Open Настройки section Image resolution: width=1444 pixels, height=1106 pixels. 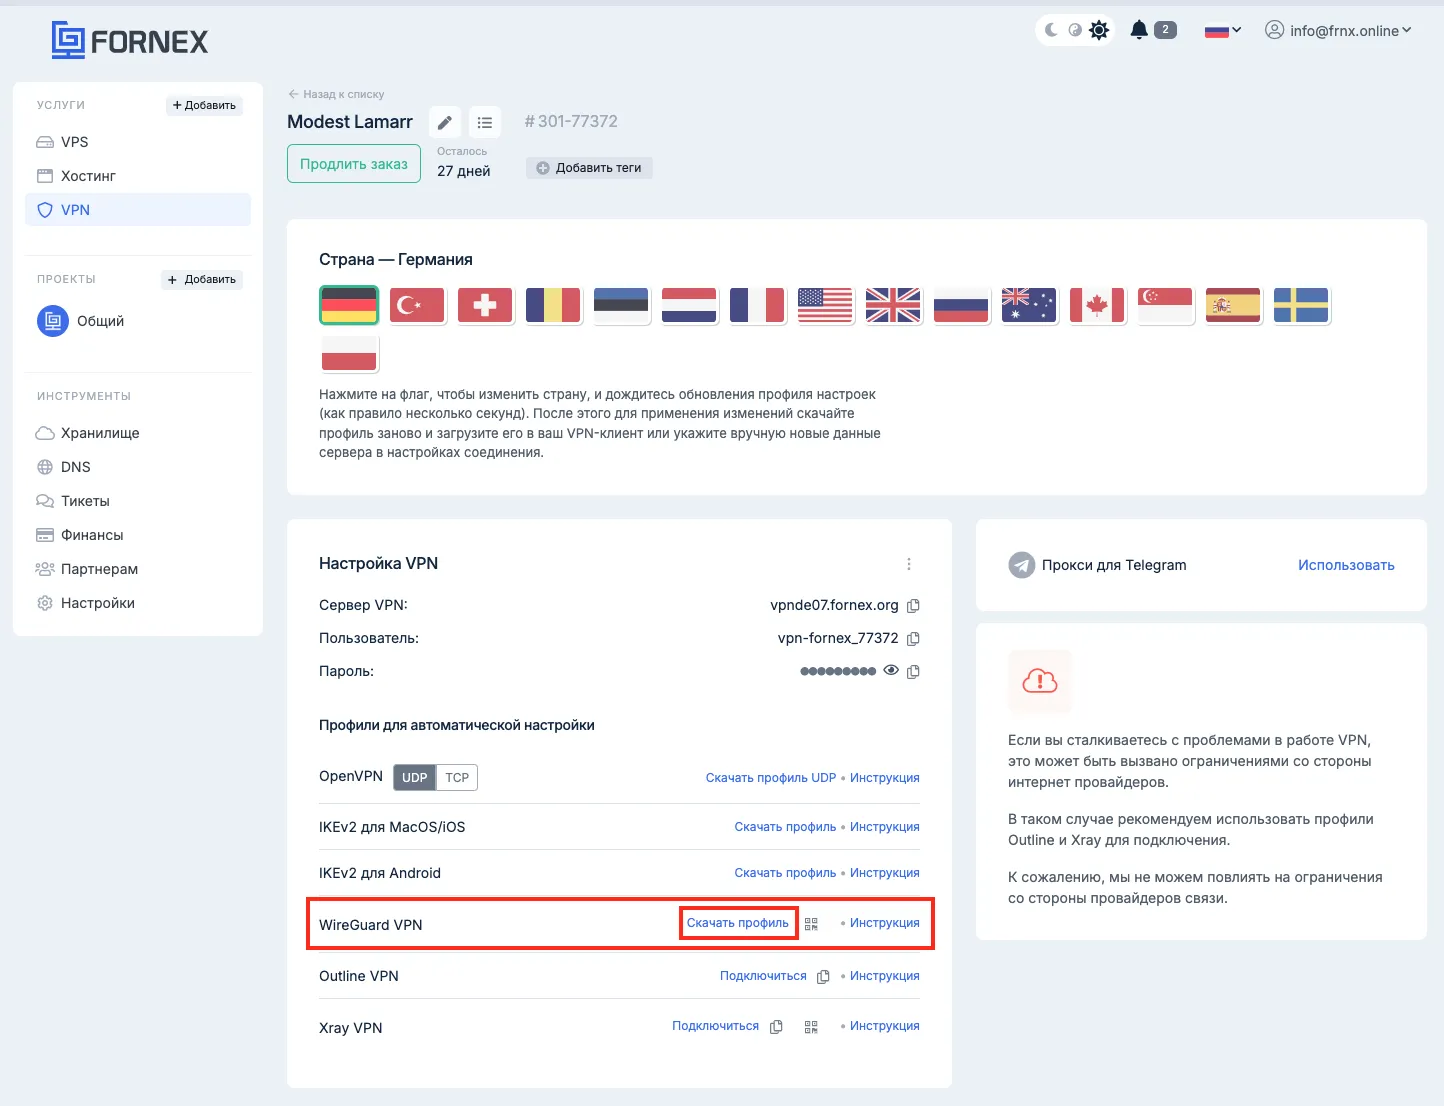tap(138, 603)
